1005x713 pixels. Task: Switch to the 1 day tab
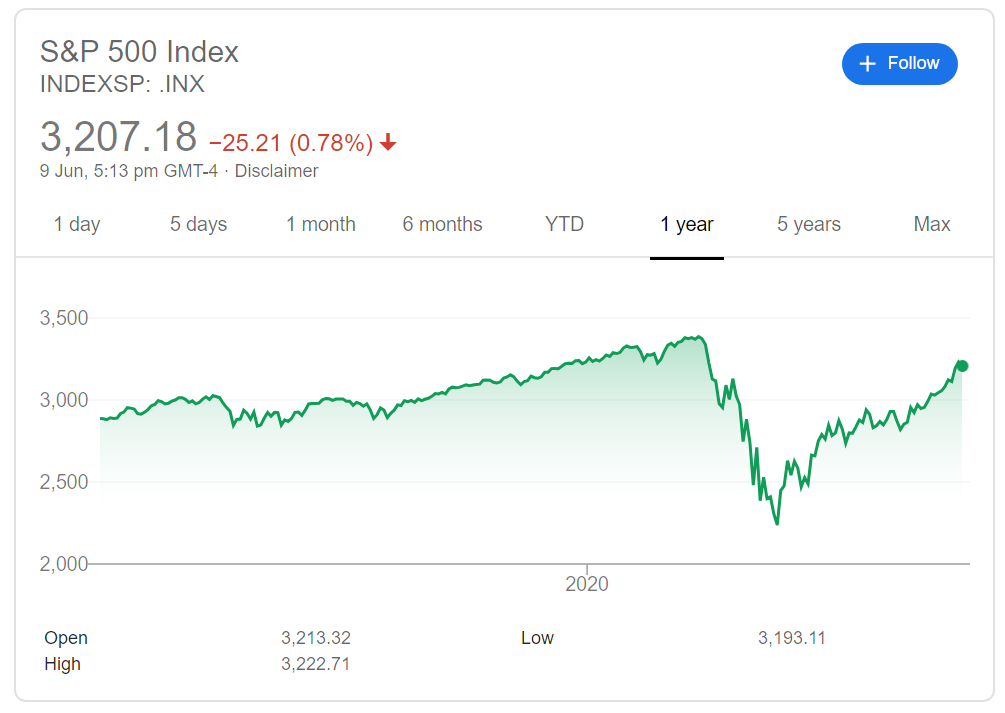pyautogui.click(x=77, y=224)
